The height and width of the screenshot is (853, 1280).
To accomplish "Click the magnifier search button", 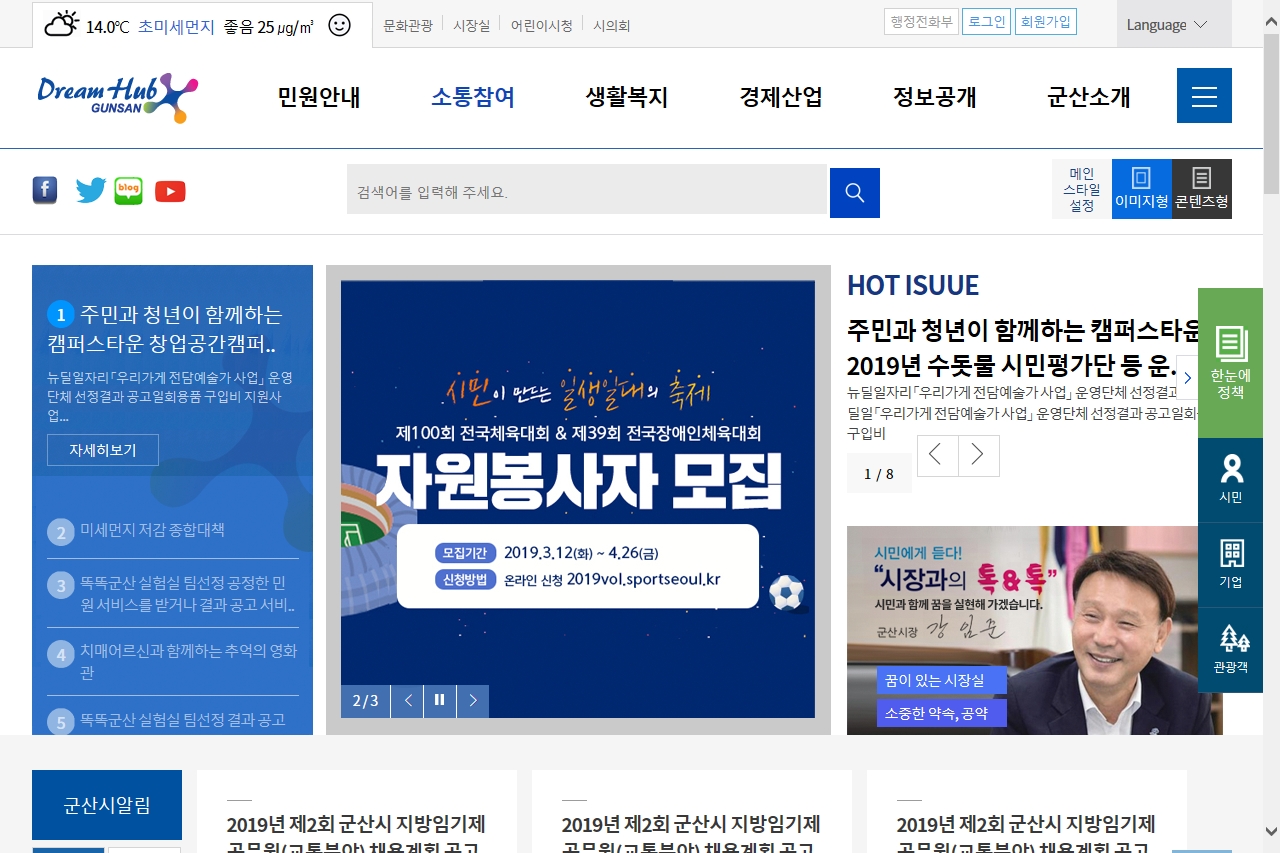I will pos(854,193).
